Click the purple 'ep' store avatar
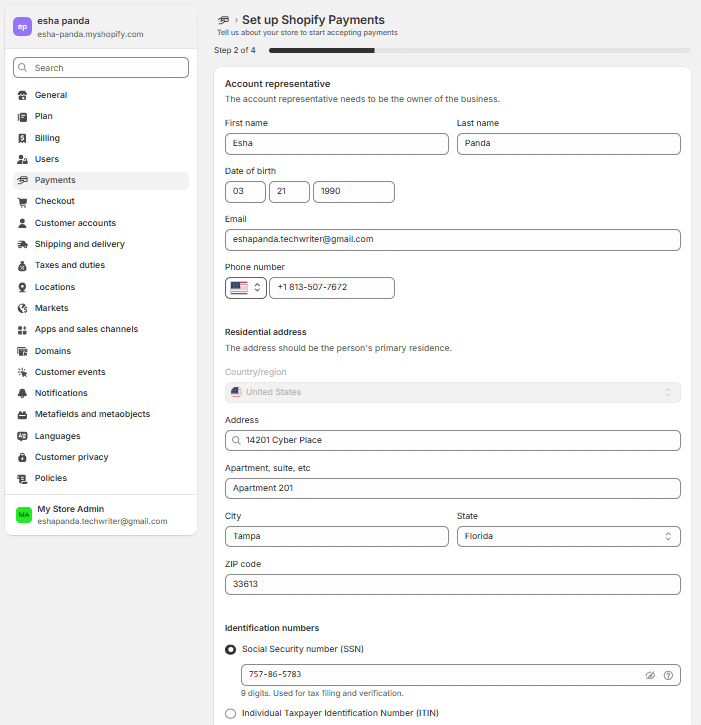The image size is (701, 725). (22, 27)
